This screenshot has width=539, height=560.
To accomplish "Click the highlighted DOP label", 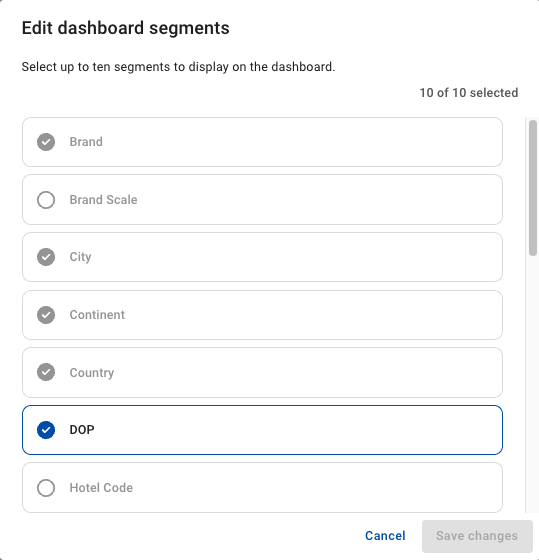I will 82,430.
